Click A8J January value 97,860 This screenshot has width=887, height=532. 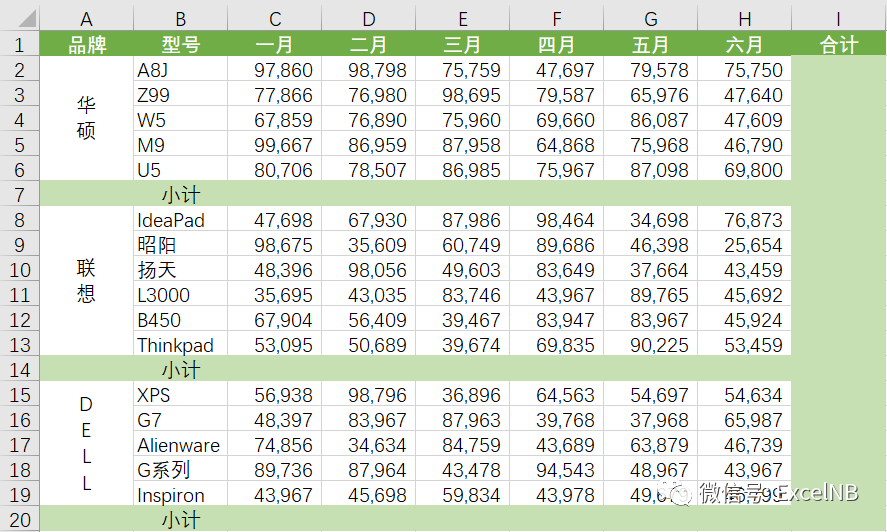pyautogui.click(x=275, y=69)
